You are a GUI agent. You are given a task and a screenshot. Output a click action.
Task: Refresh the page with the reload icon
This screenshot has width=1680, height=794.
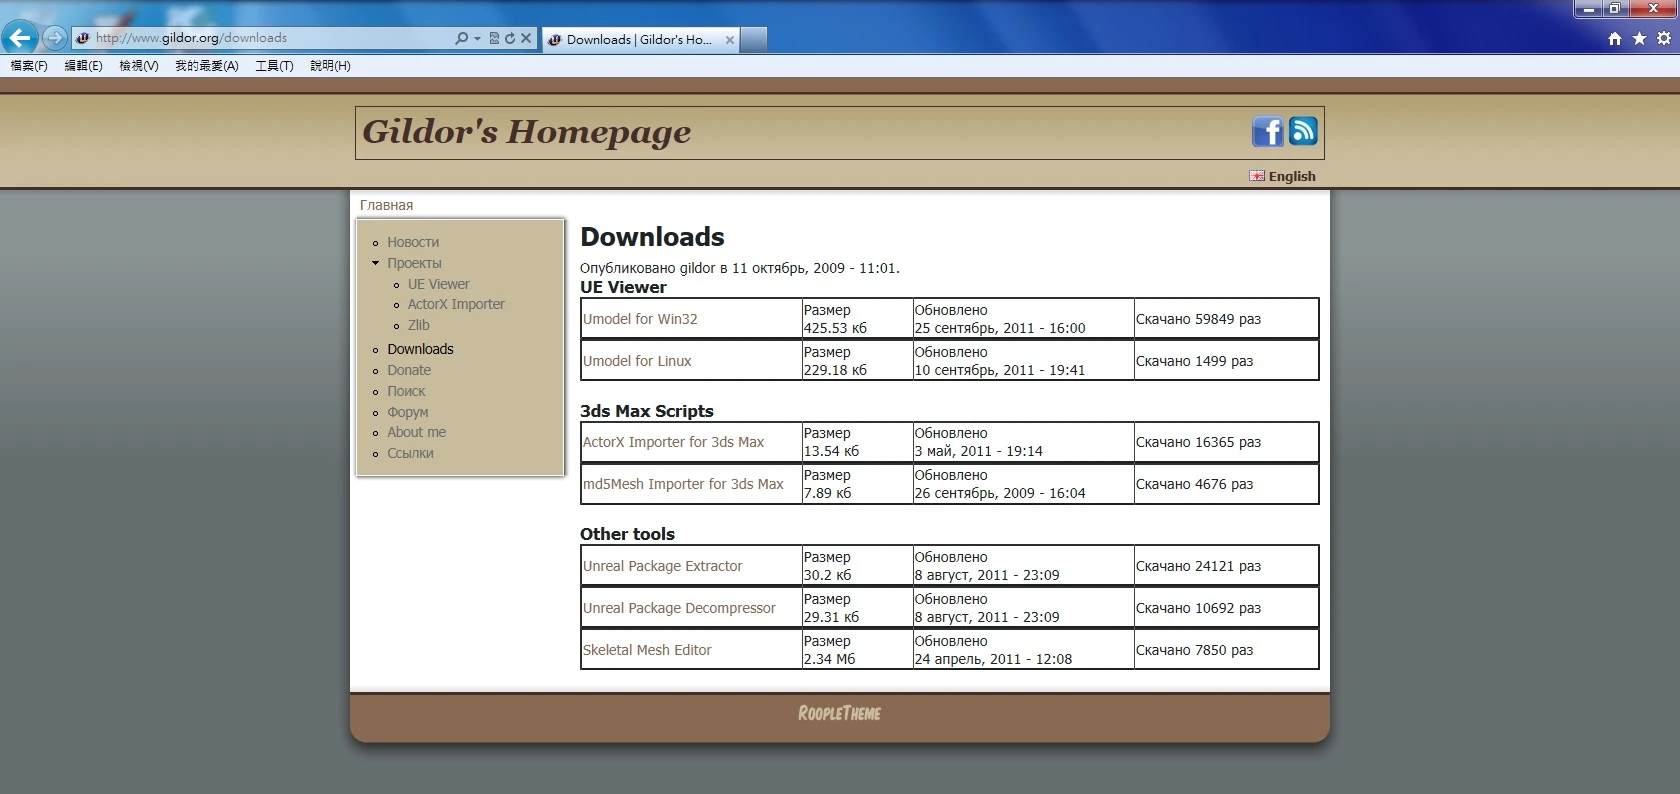(x=510, y=38)
